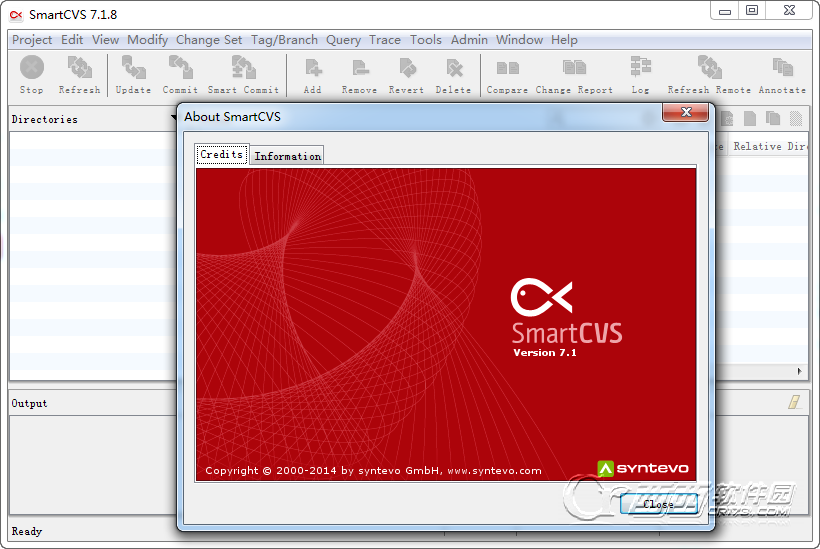Image resolution: width=820 pixels, height=549 pixels.
Task: Click the clear output icon in Output panel
Action: coord(794,402)
